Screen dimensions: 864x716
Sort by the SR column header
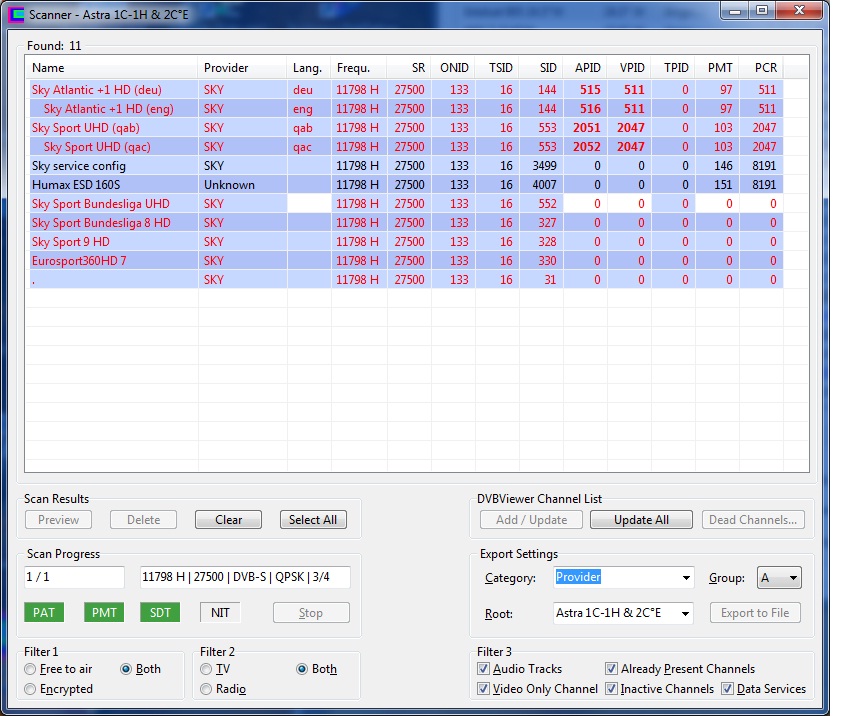click(x=409, y=68)
